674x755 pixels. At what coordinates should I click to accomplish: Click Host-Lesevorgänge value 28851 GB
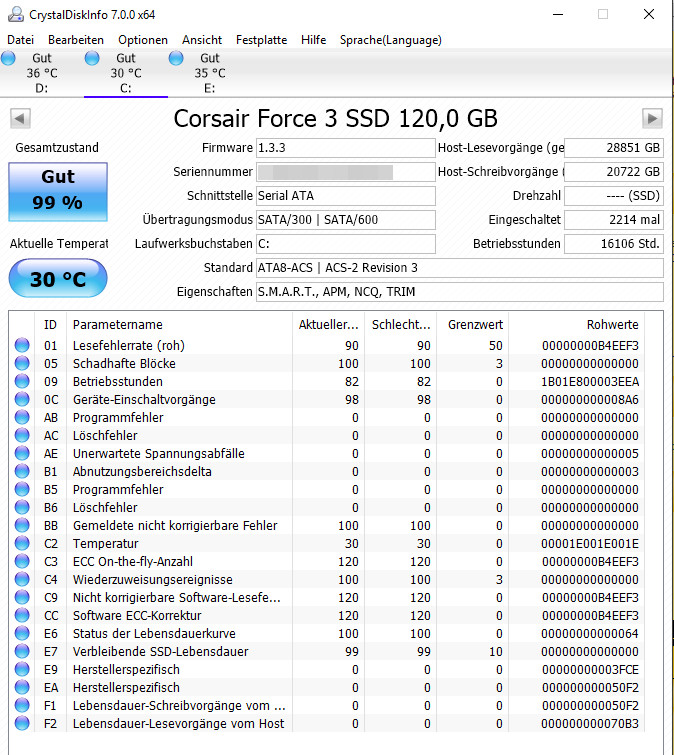(x=614, y=148)
